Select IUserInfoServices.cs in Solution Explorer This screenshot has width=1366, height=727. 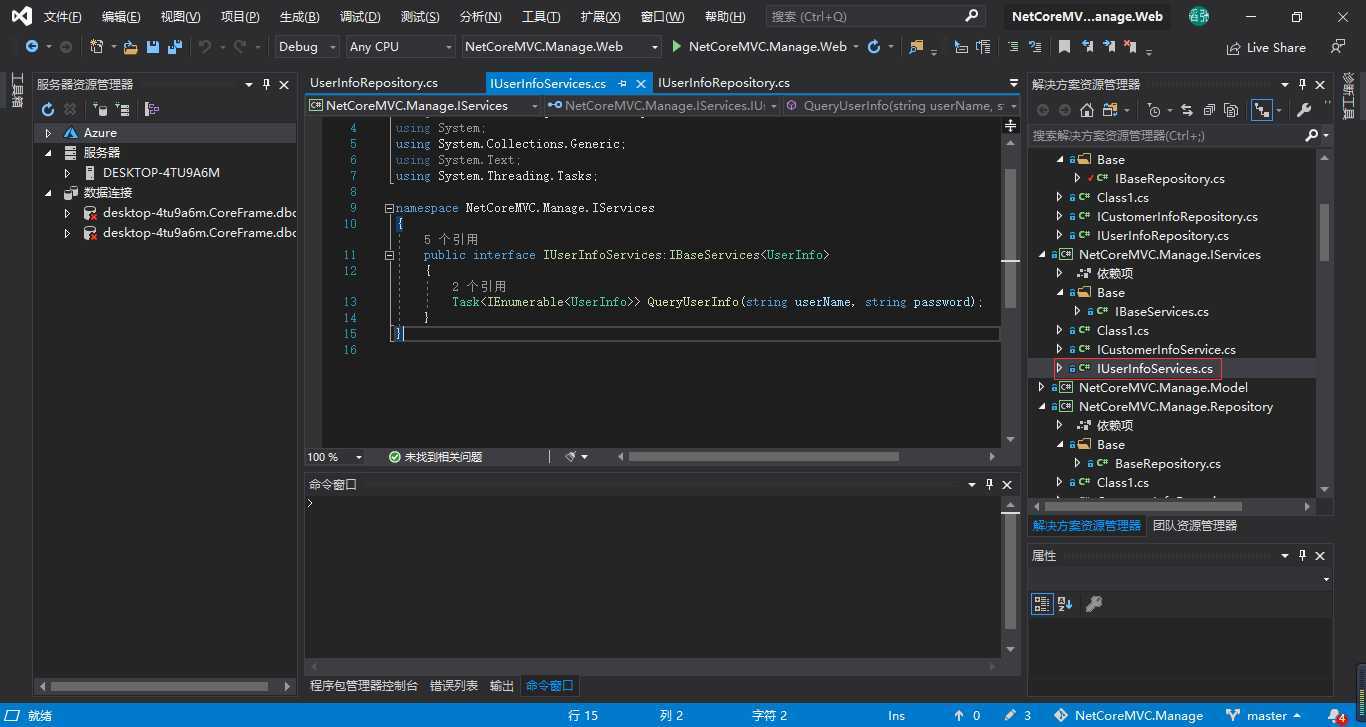[1154, 369]
